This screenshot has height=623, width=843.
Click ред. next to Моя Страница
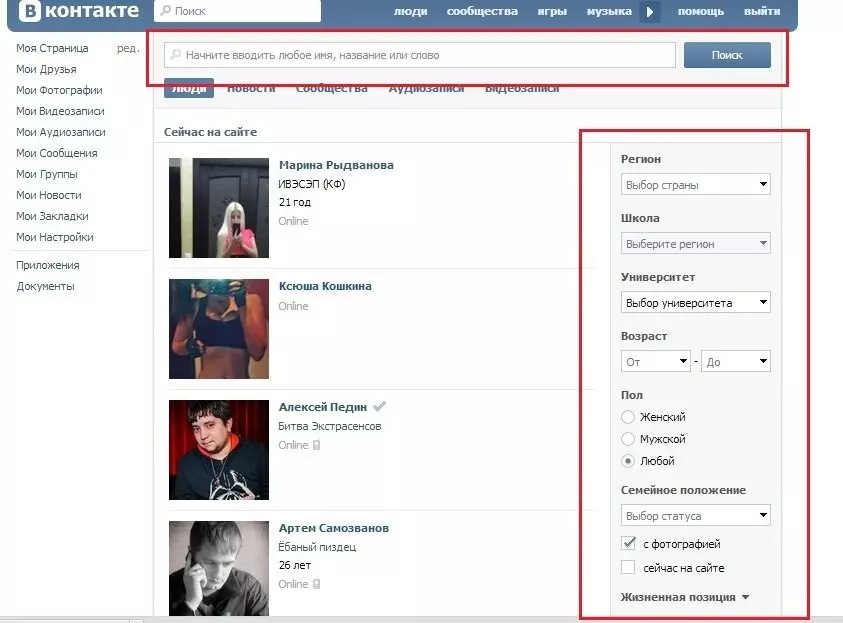[128, 48]
